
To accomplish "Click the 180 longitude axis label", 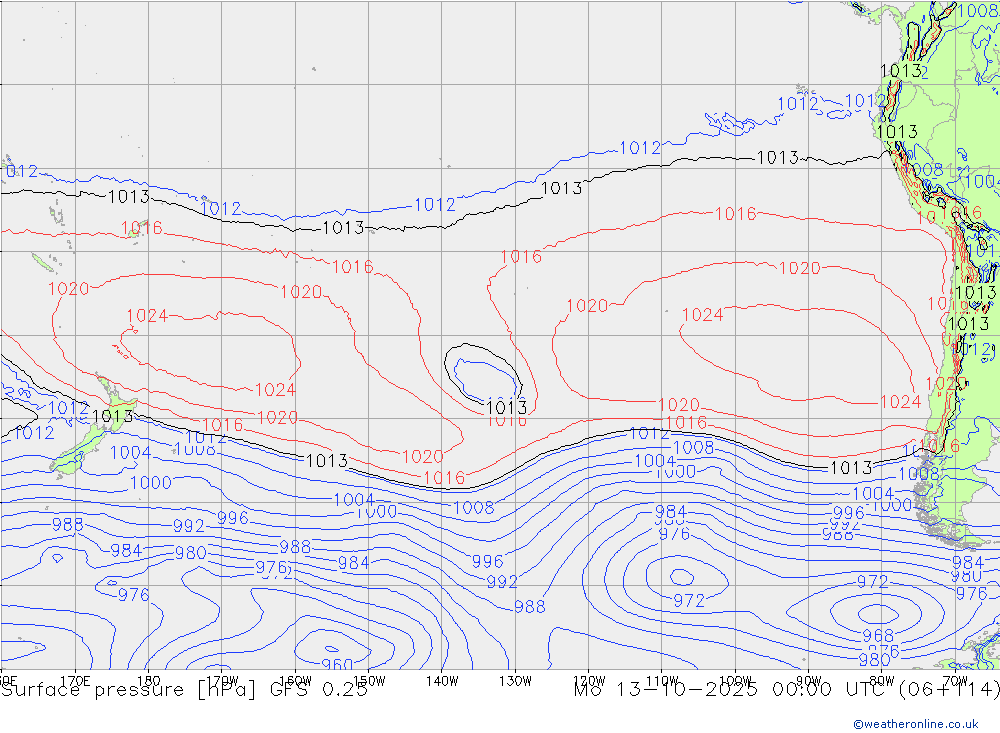I will pos(149,681).
